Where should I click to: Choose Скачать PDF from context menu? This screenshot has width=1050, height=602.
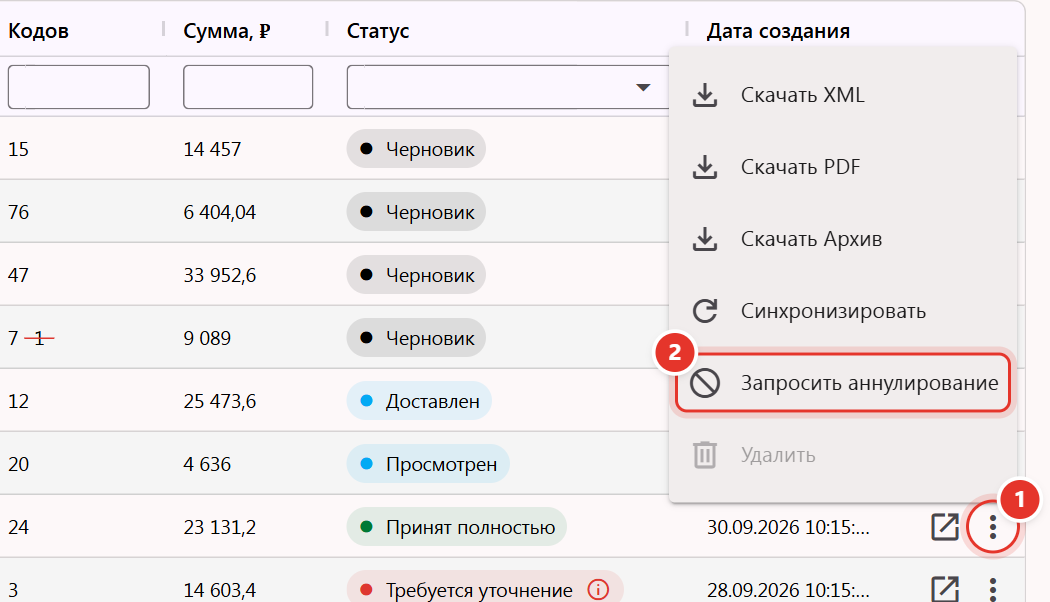842,167
